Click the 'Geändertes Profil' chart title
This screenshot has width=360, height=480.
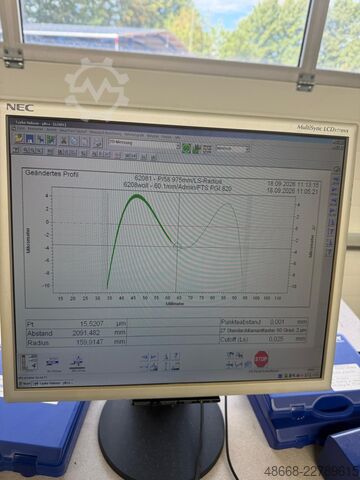pos(52,173)
